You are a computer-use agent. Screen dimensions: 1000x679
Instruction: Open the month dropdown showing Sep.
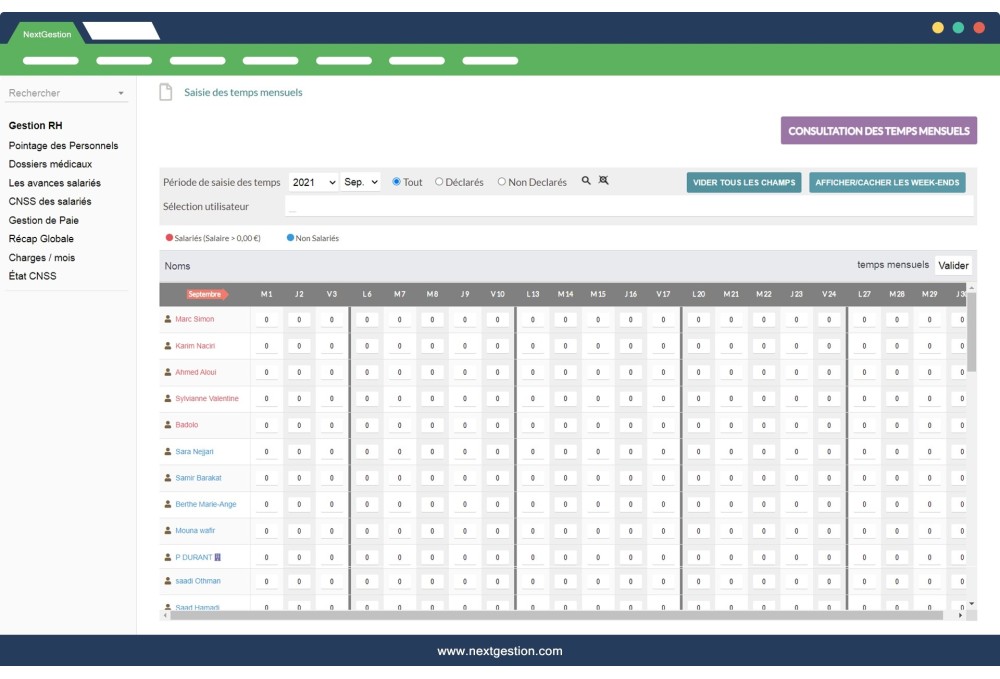[x=362, y=183]
